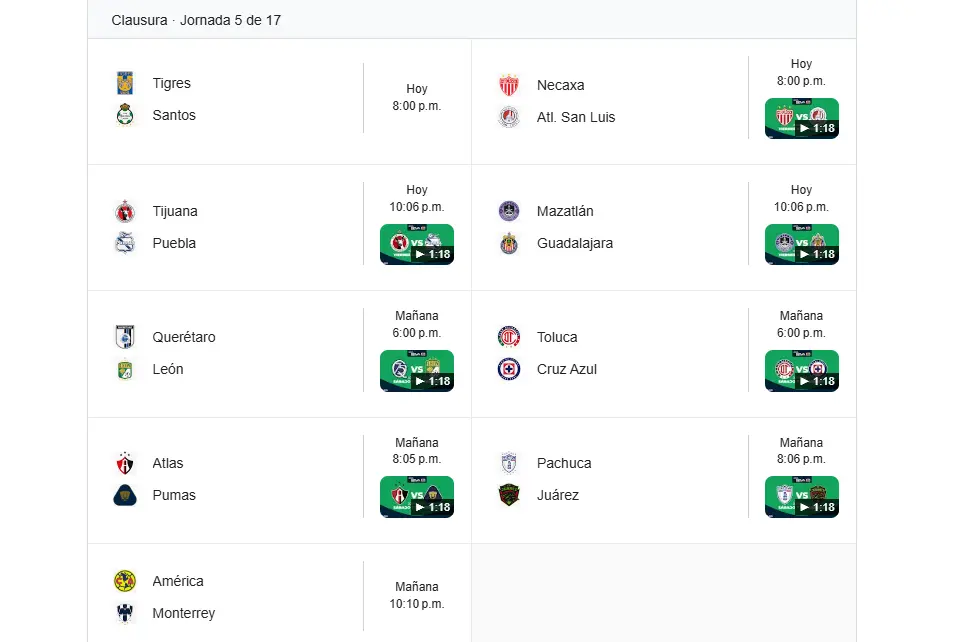Screen dimensions: 955x642
Task: Click the Monterrey team crest icon
Action: coord(124,613)
